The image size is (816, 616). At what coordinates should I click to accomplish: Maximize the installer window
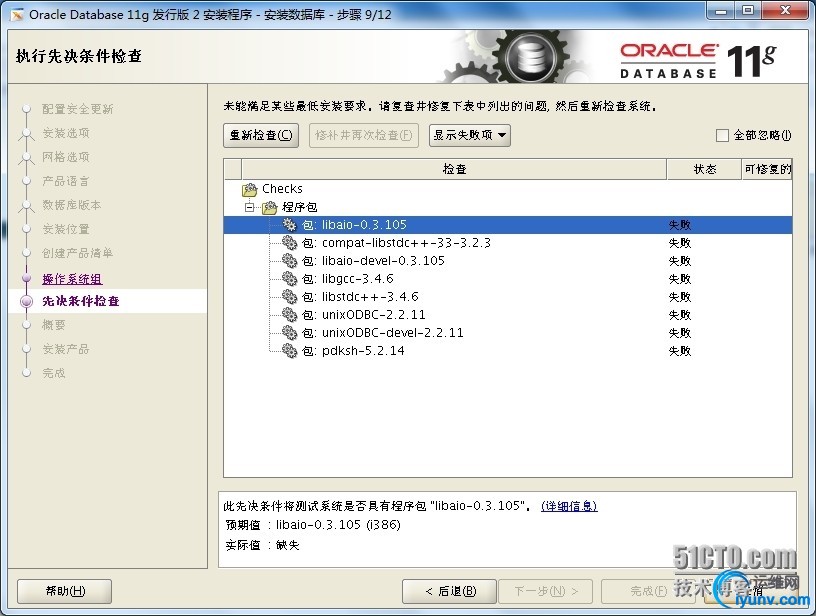tap(748, 11)
